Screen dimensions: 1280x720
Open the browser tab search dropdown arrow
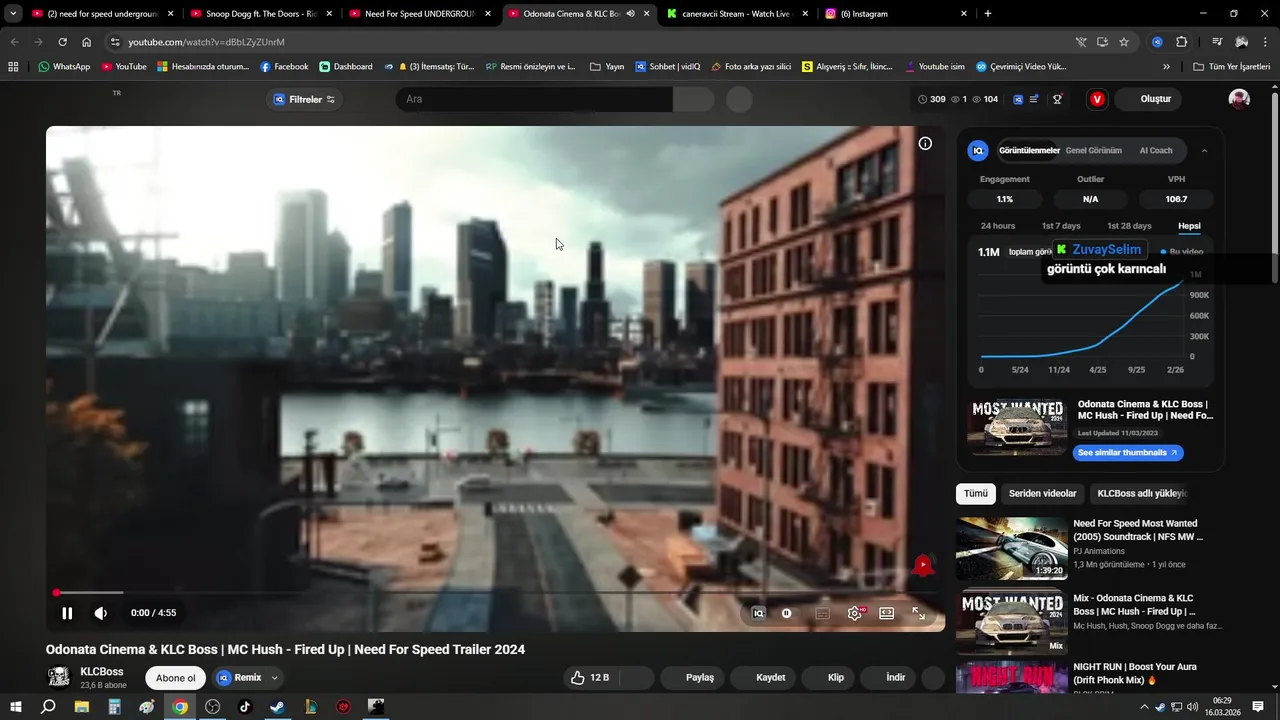point(13,14)
